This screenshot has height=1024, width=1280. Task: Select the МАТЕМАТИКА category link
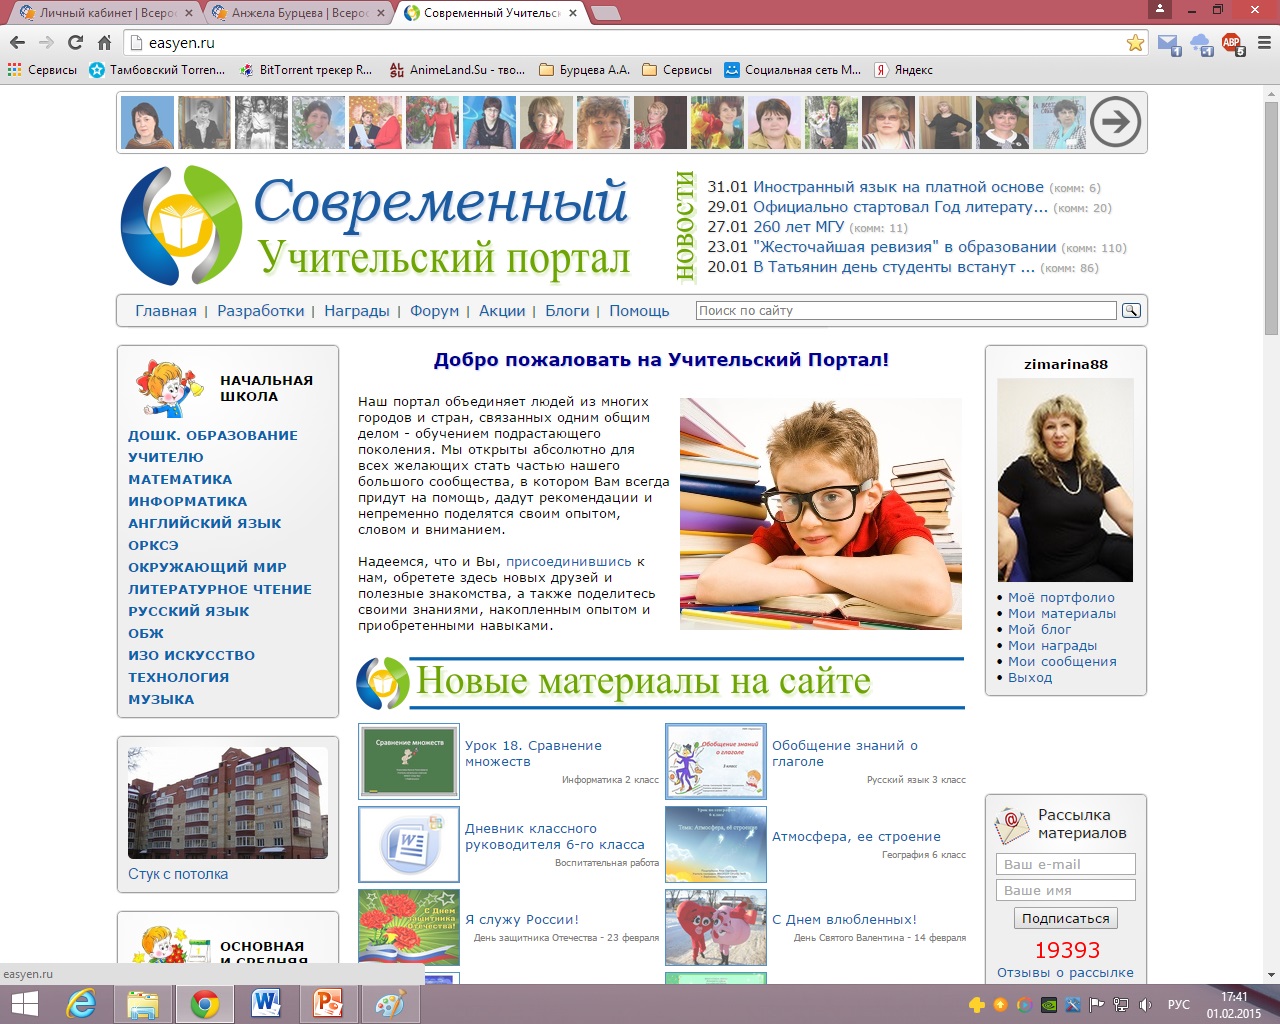[180, 480]
